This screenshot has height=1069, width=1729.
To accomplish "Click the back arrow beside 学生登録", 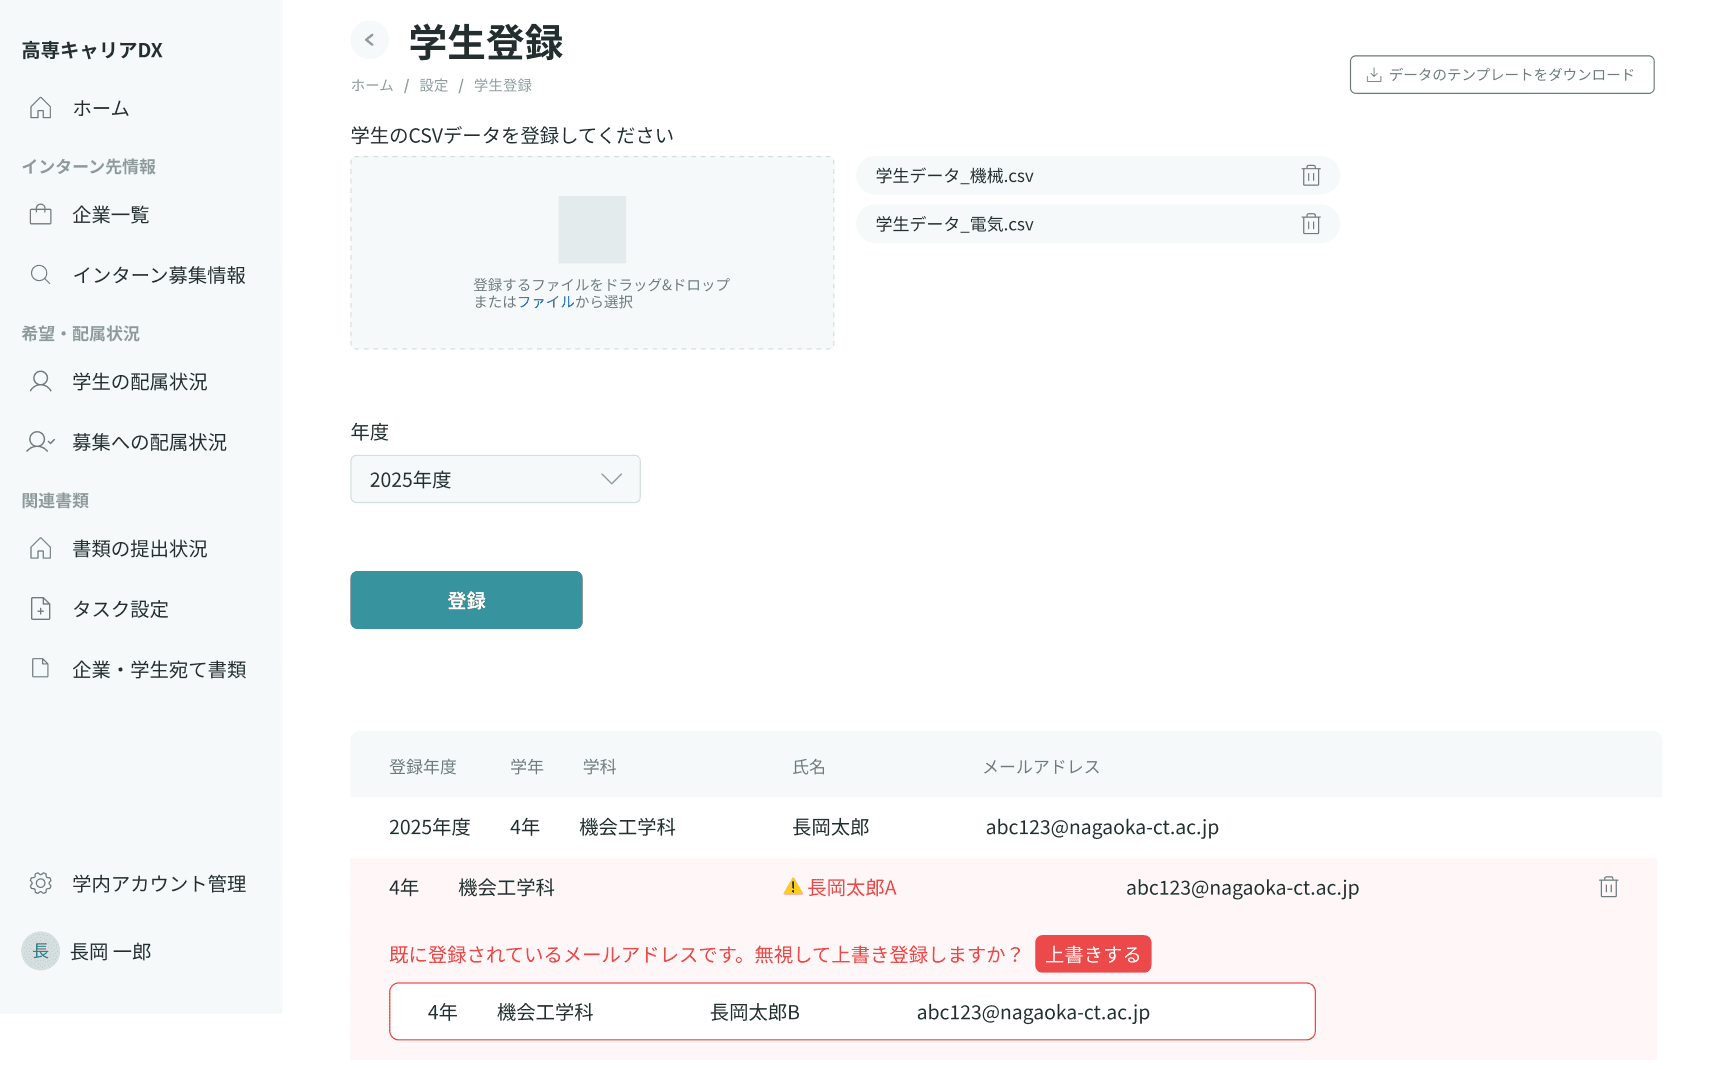I will tap(370, 40).
